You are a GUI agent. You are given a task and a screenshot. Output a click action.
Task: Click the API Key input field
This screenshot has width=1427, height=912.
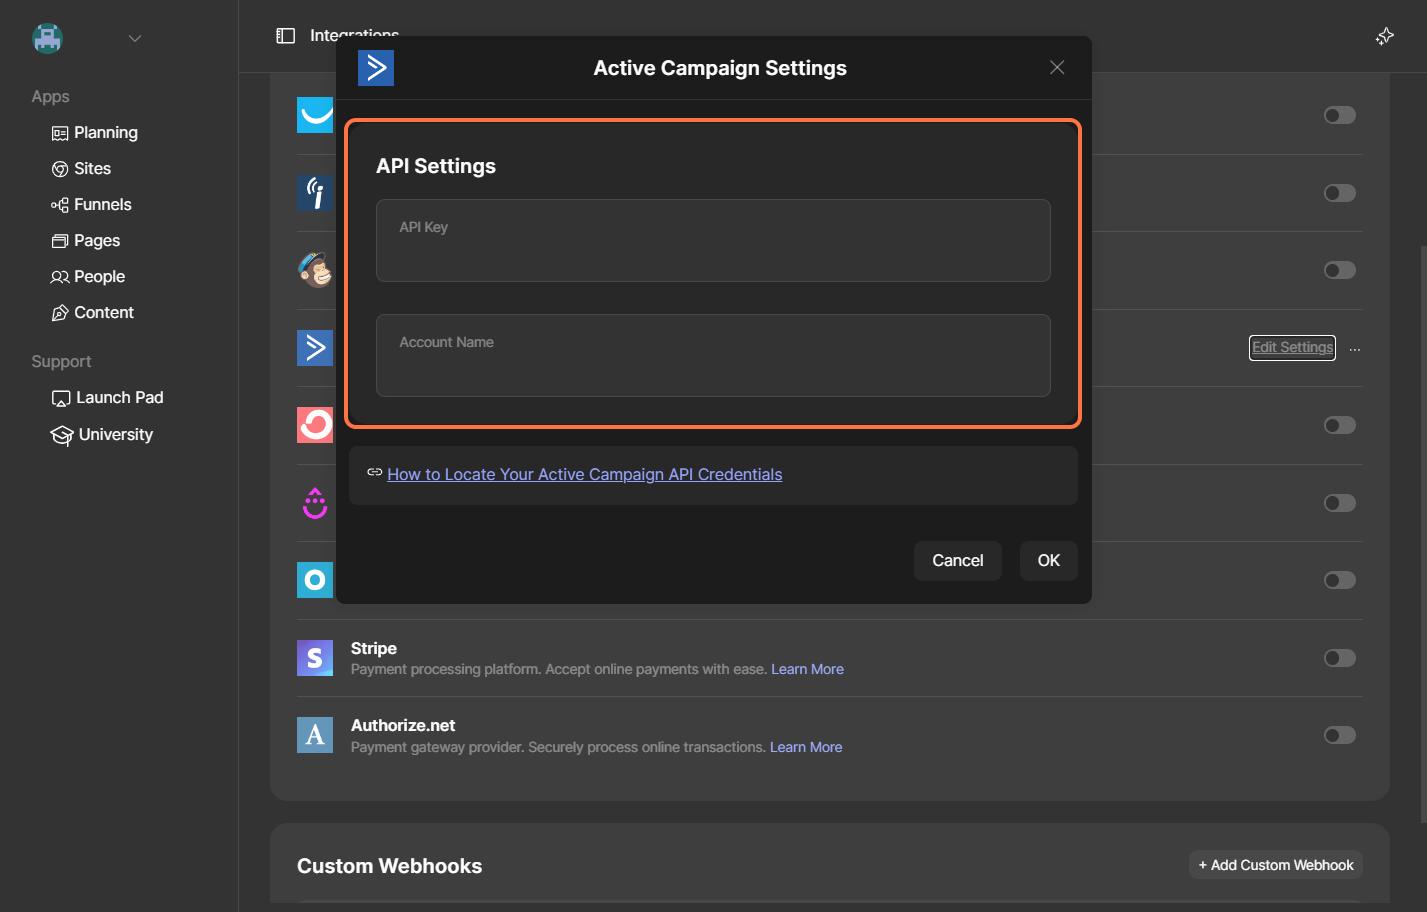(713, 240)
